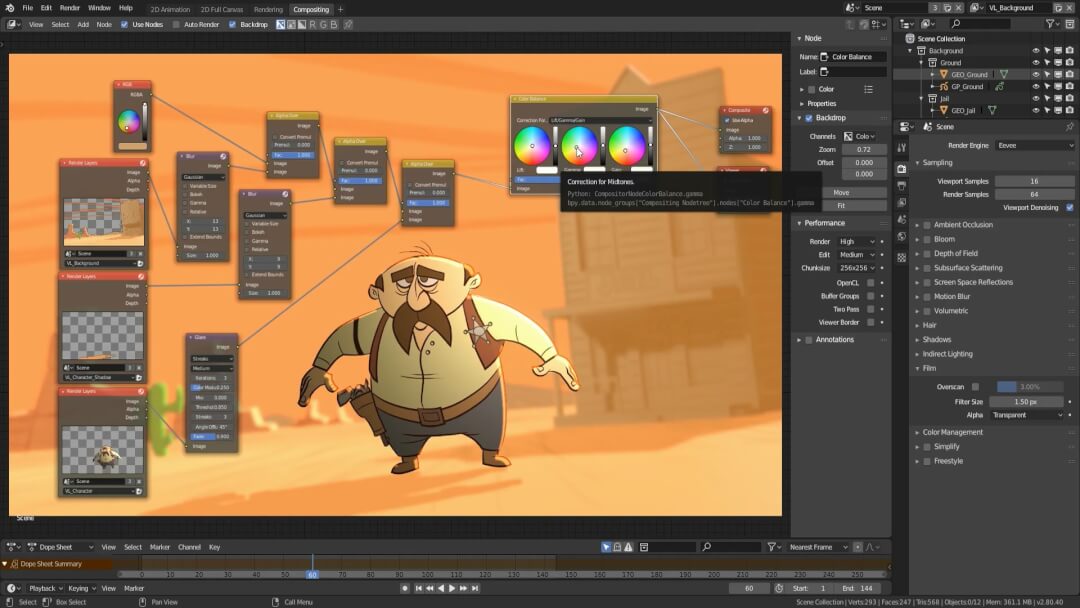This screenshot has width=1080, height=608.
Task: Hide the Background collection with the eye icon
Action: [x=1035, y=51]
